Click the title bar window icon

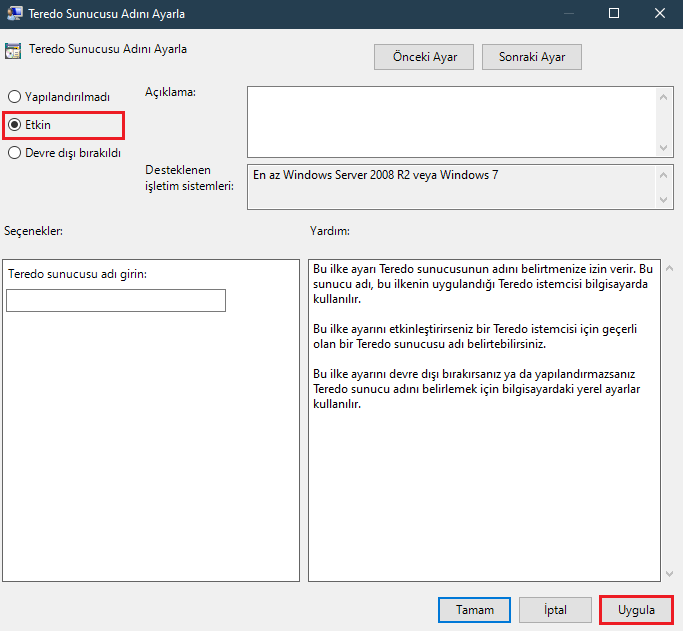(14, 13)
